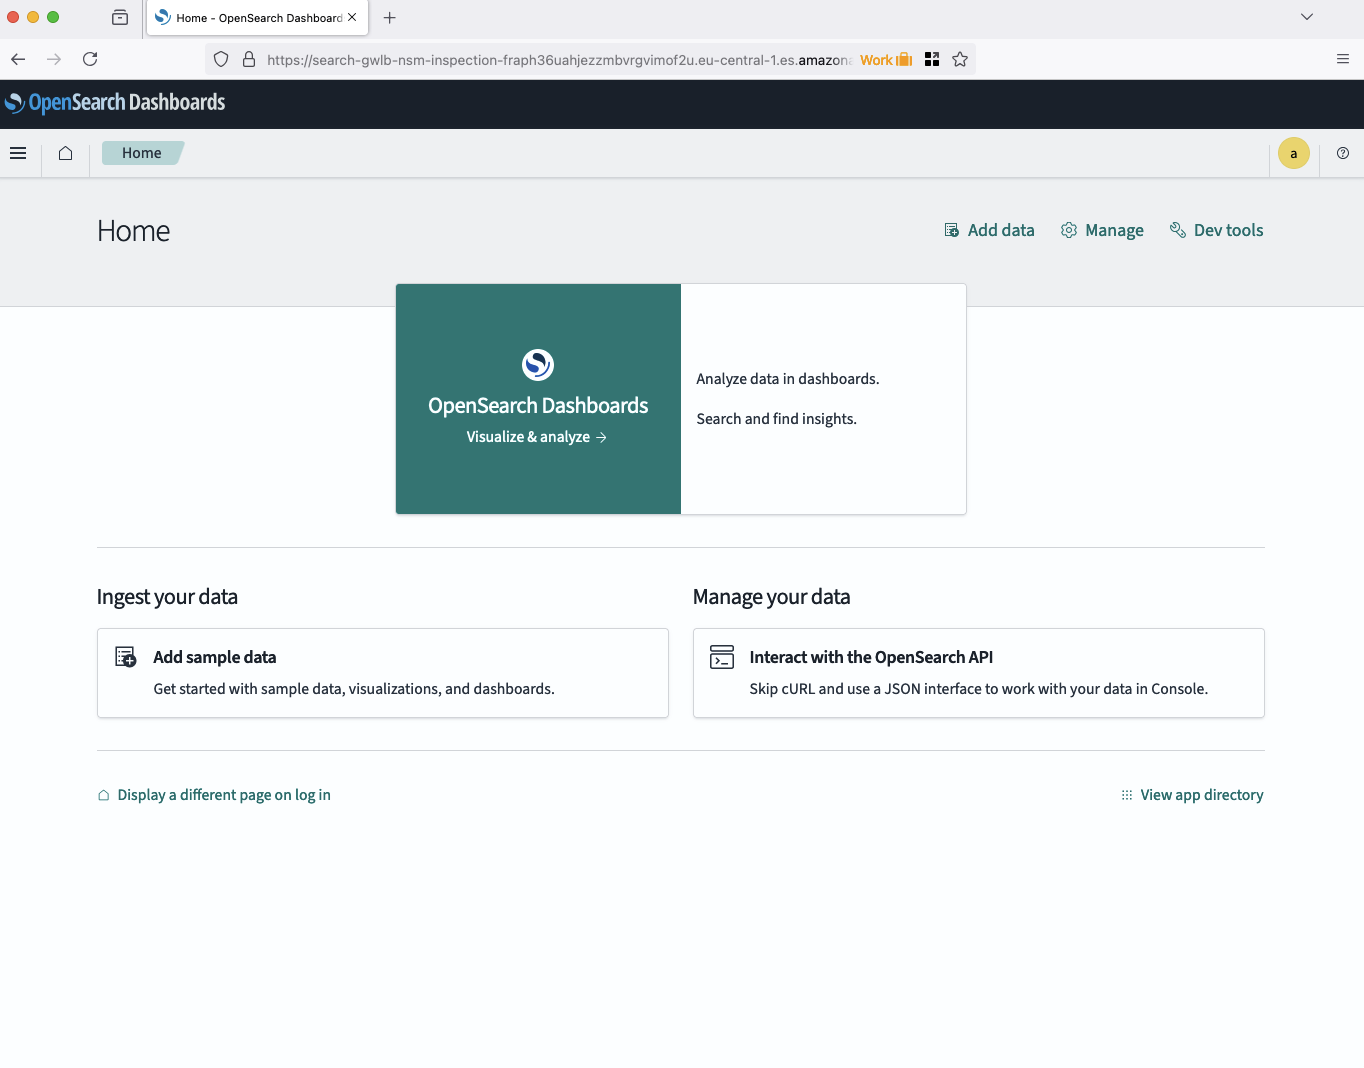Open the browser extensions grid icon
Screen dimensions: 1364x1068
click(x=932, y=59)
